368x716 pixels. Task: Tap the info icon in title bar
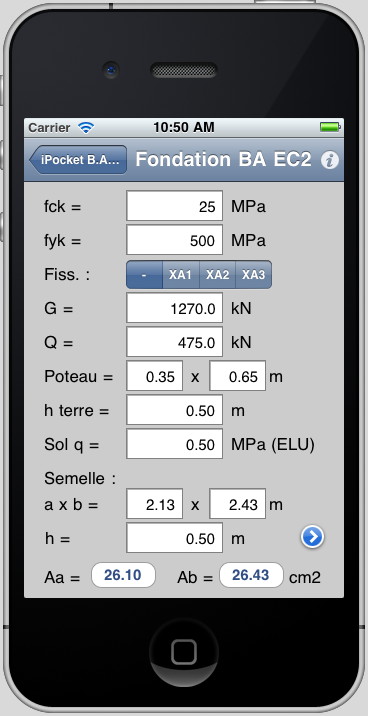[x=329, y=160]
